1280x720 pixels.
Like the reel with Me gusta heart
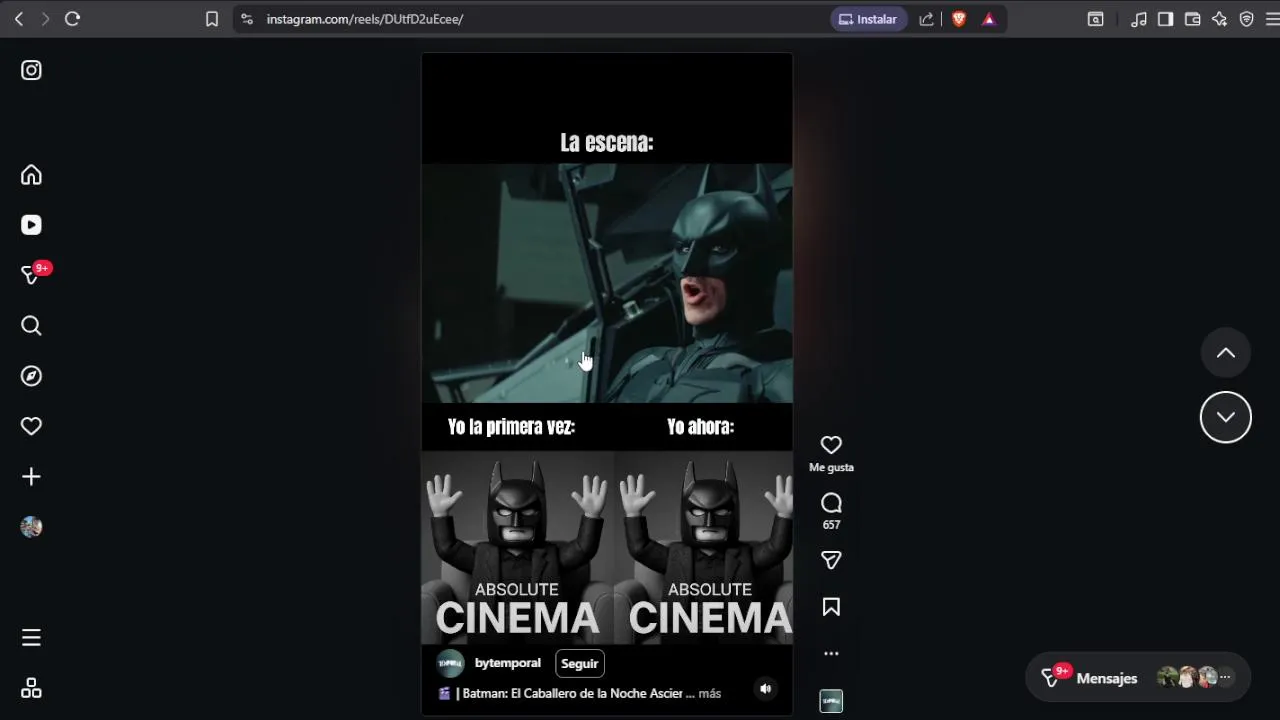[831, 445]
